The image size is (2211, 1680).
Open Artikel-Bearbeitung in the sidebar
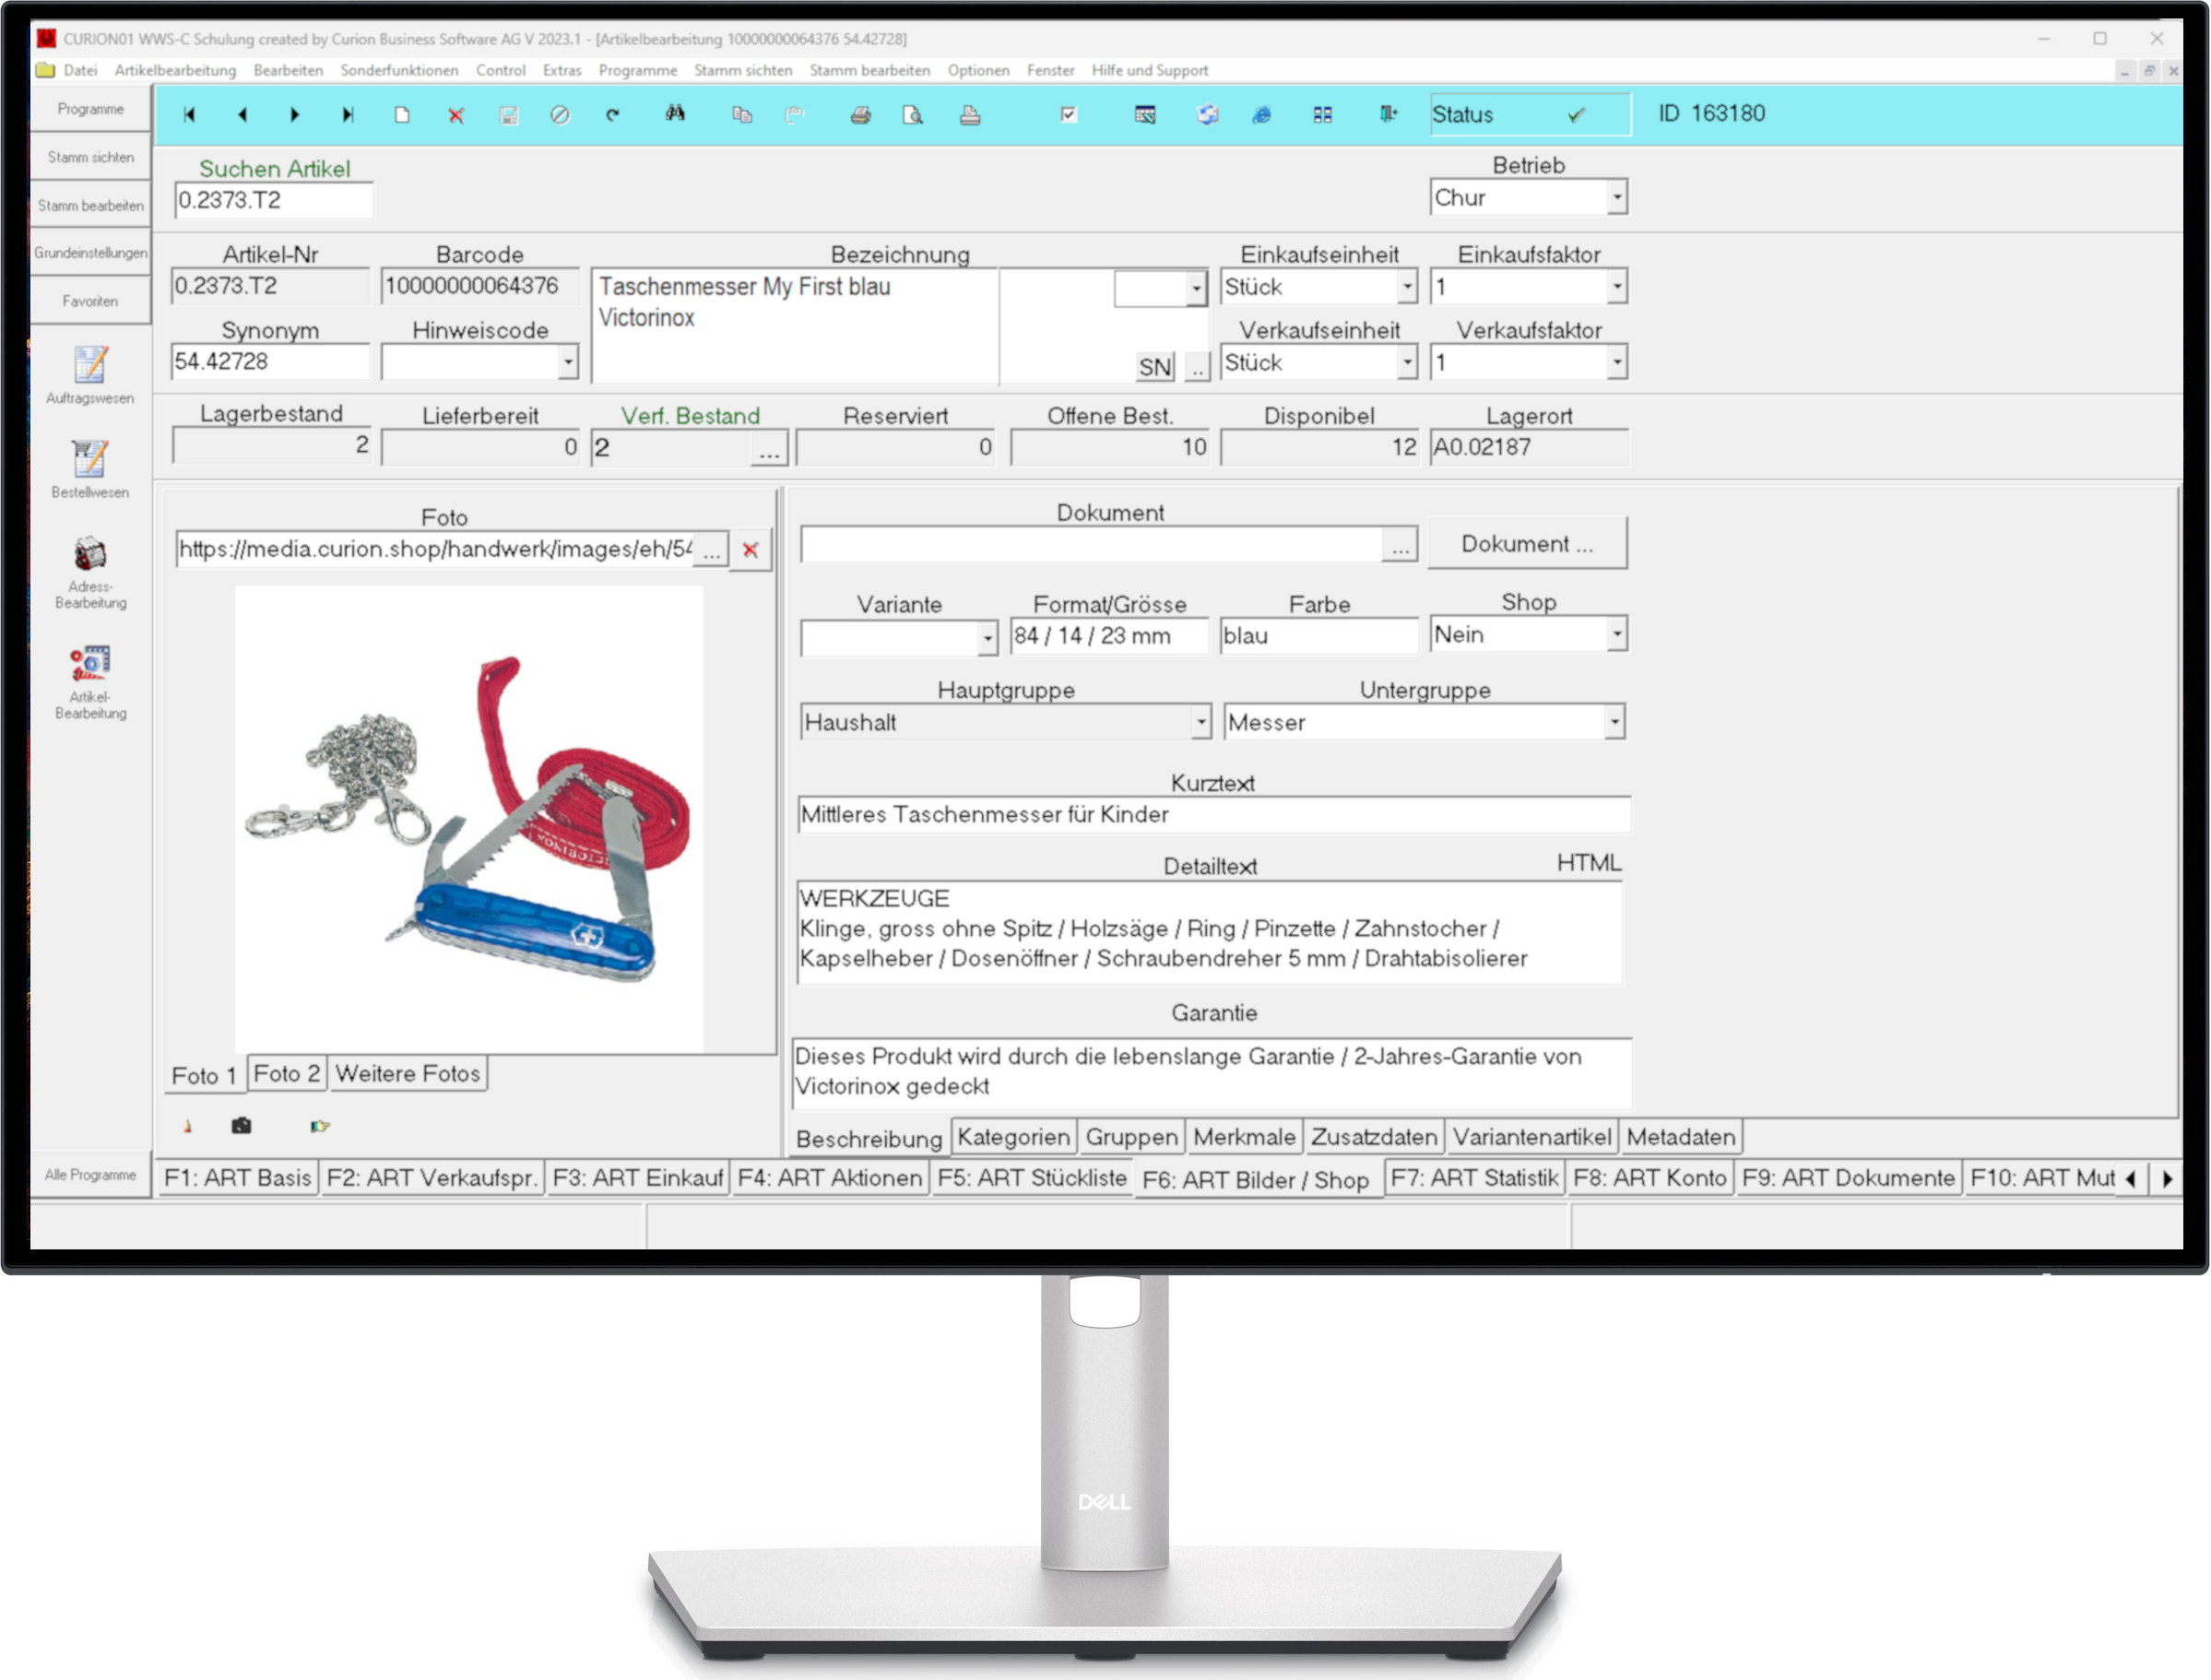(90, 681)
